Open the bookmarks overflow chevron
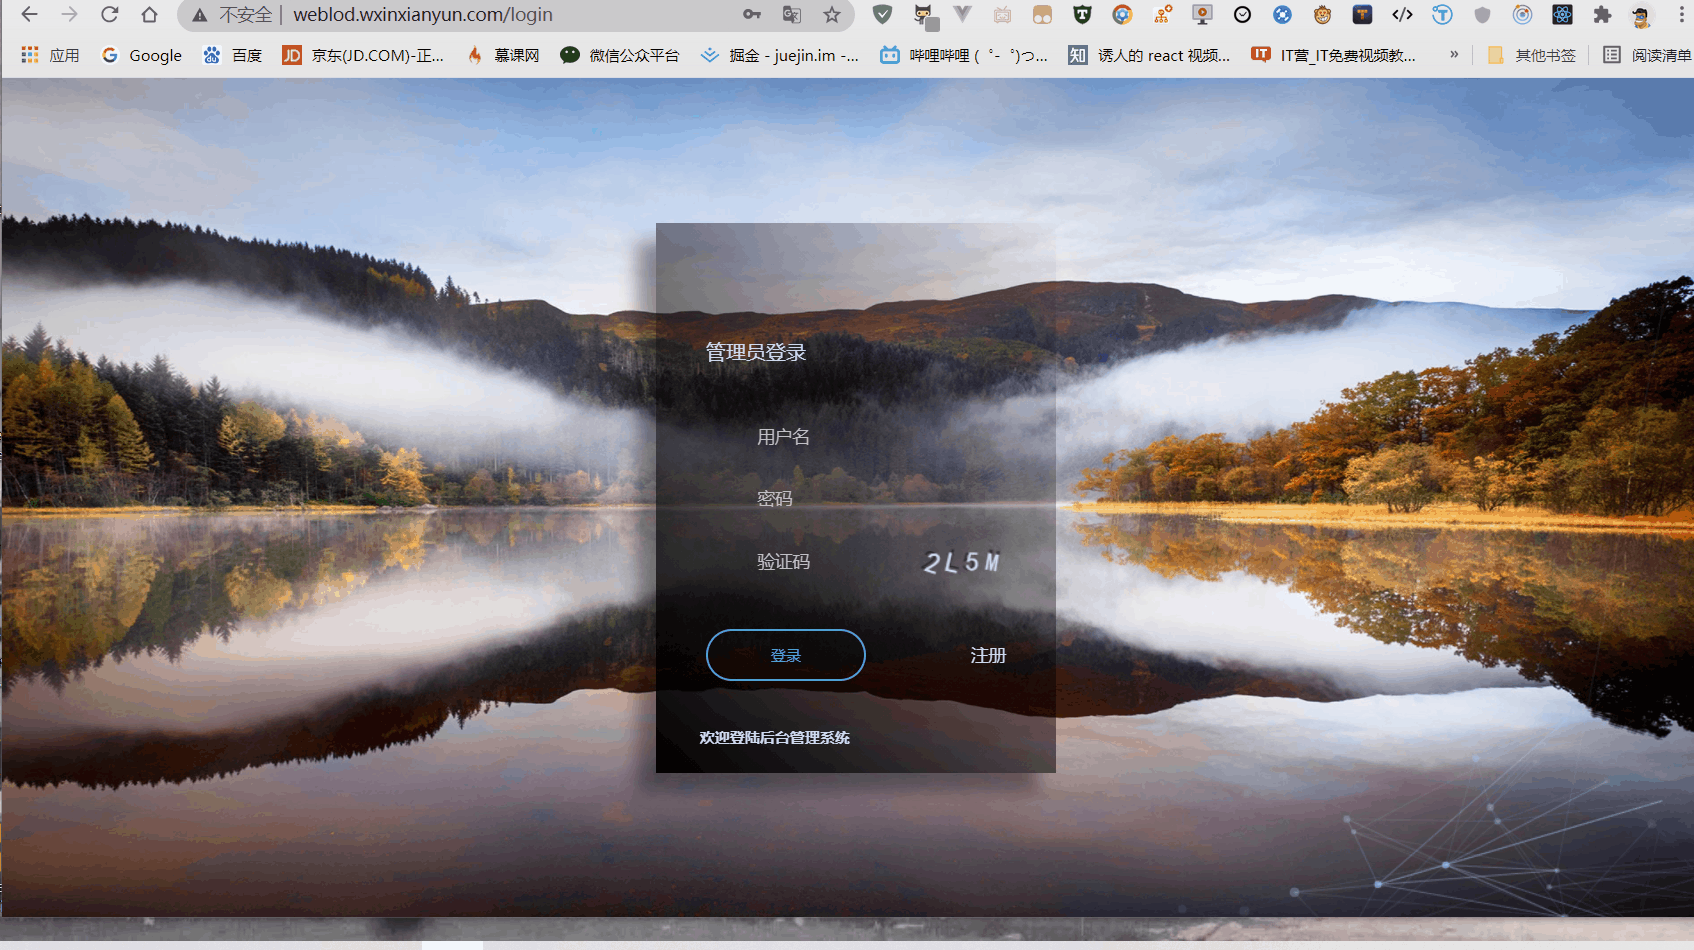The image size is (1694, 950). 1454,55
